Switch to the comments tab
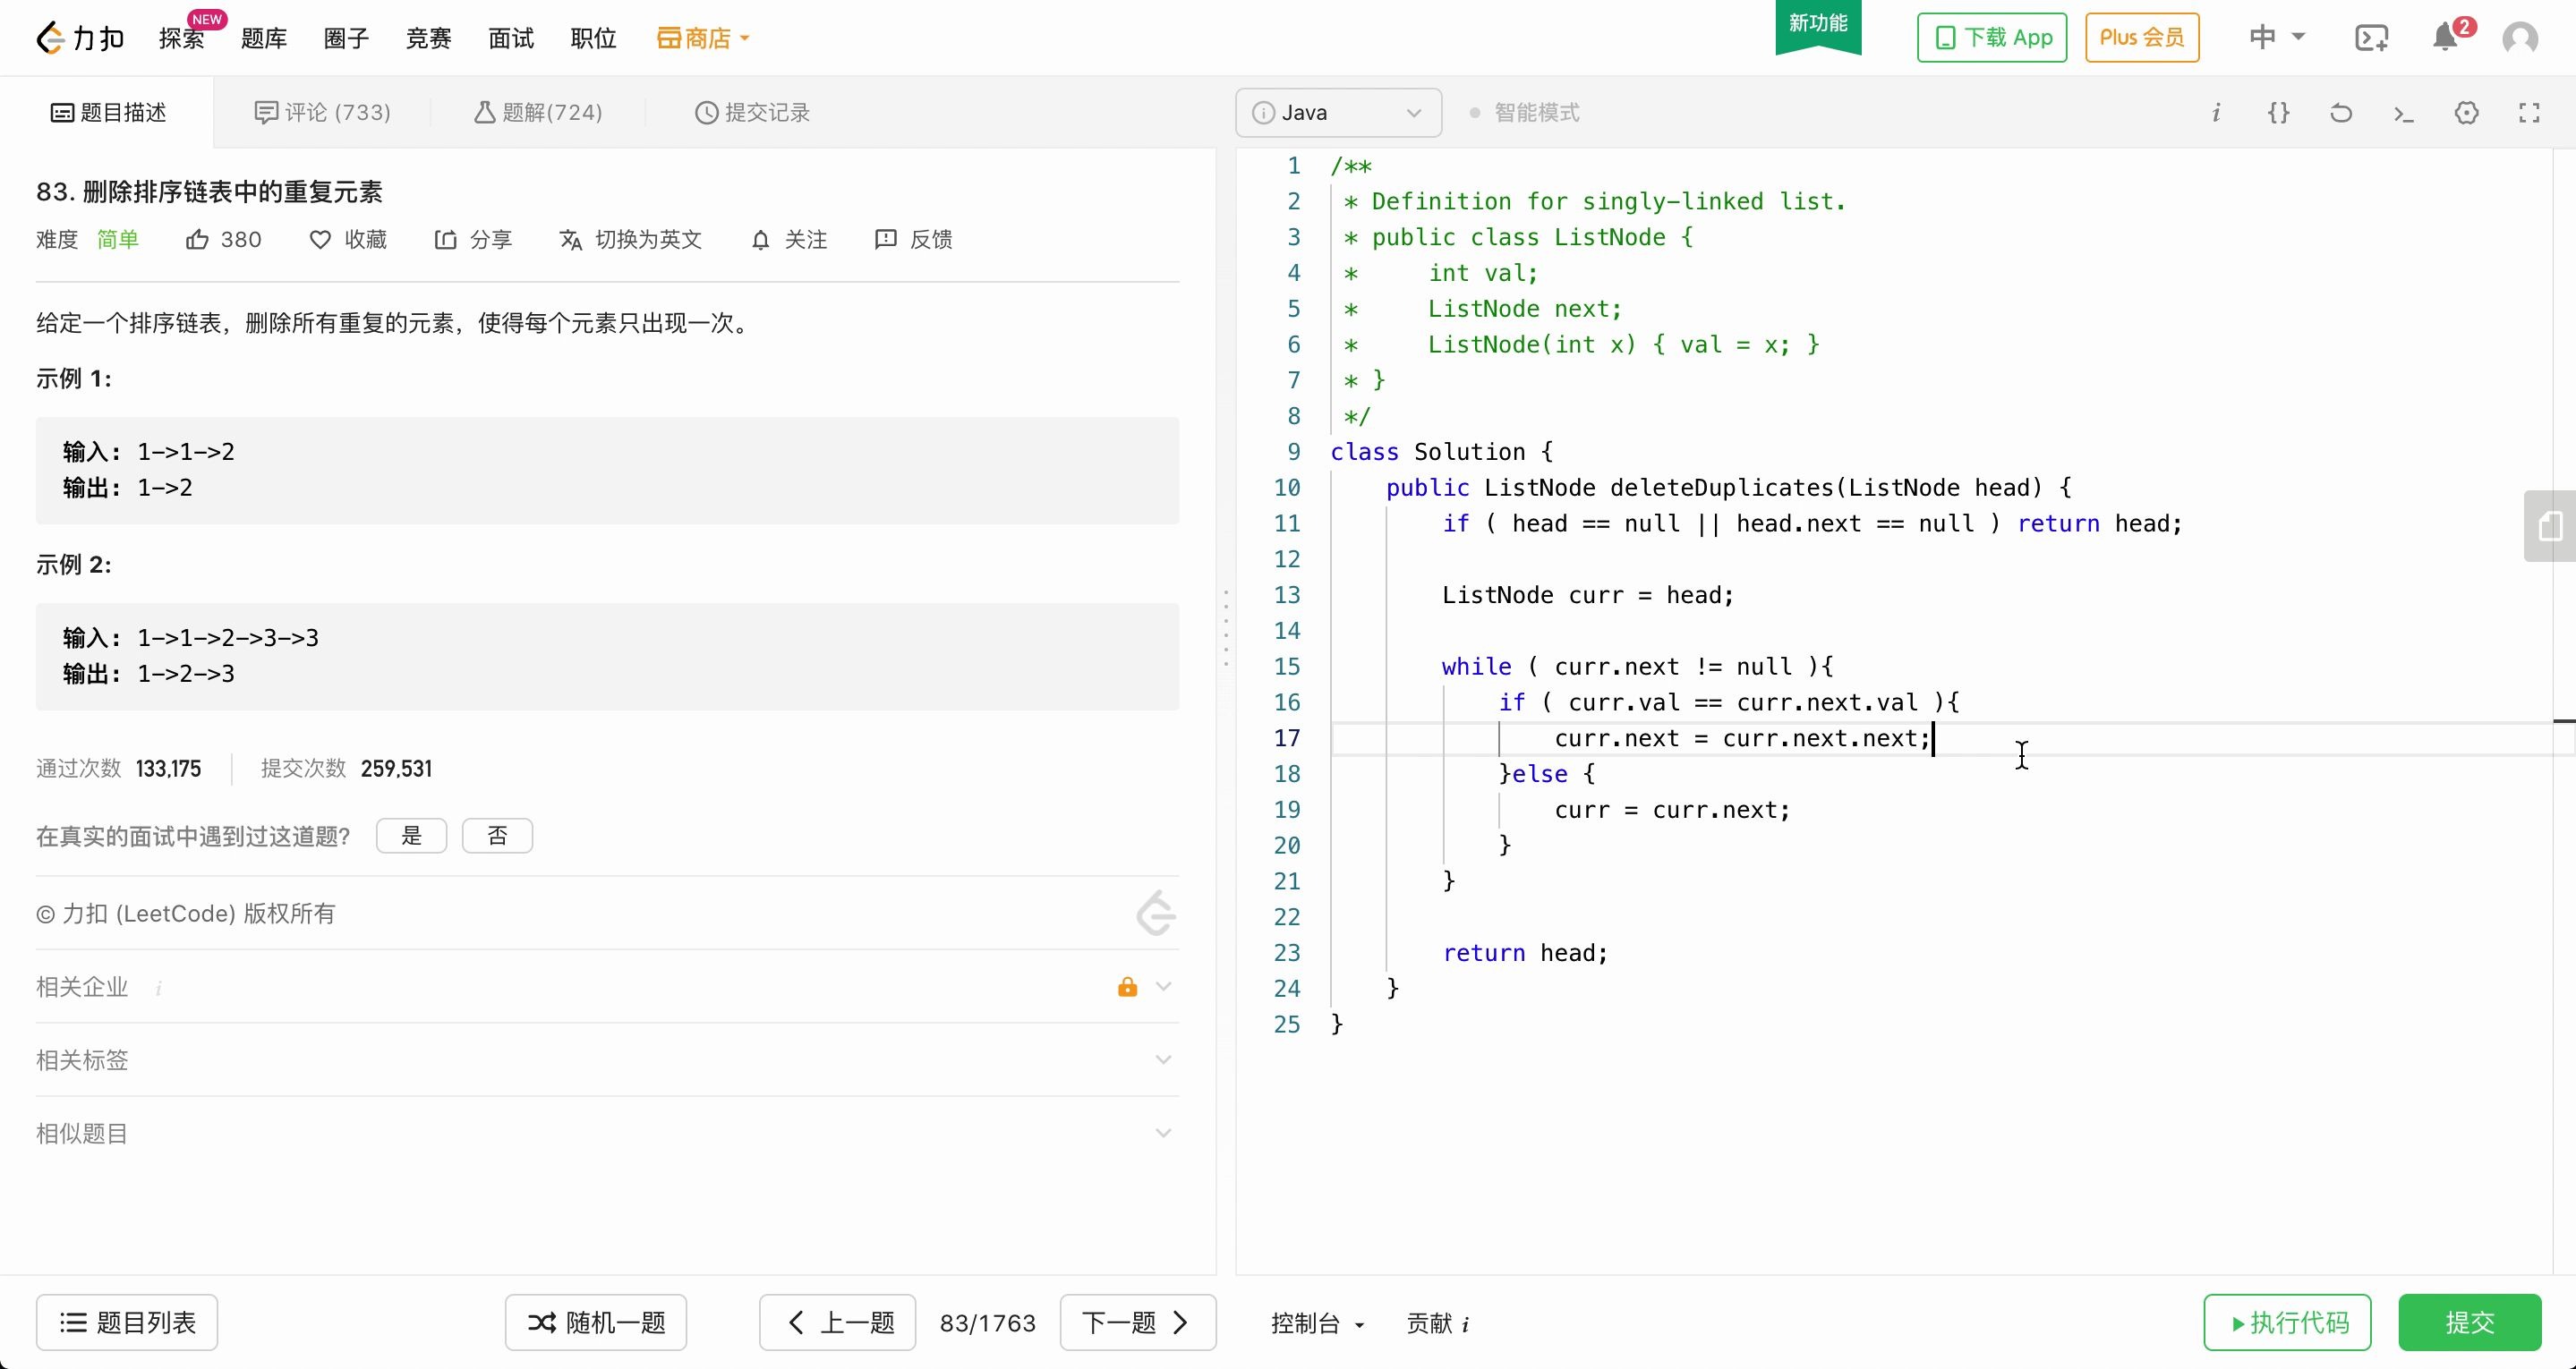This screenshot has width=2576, height=1369. [322, 113]
